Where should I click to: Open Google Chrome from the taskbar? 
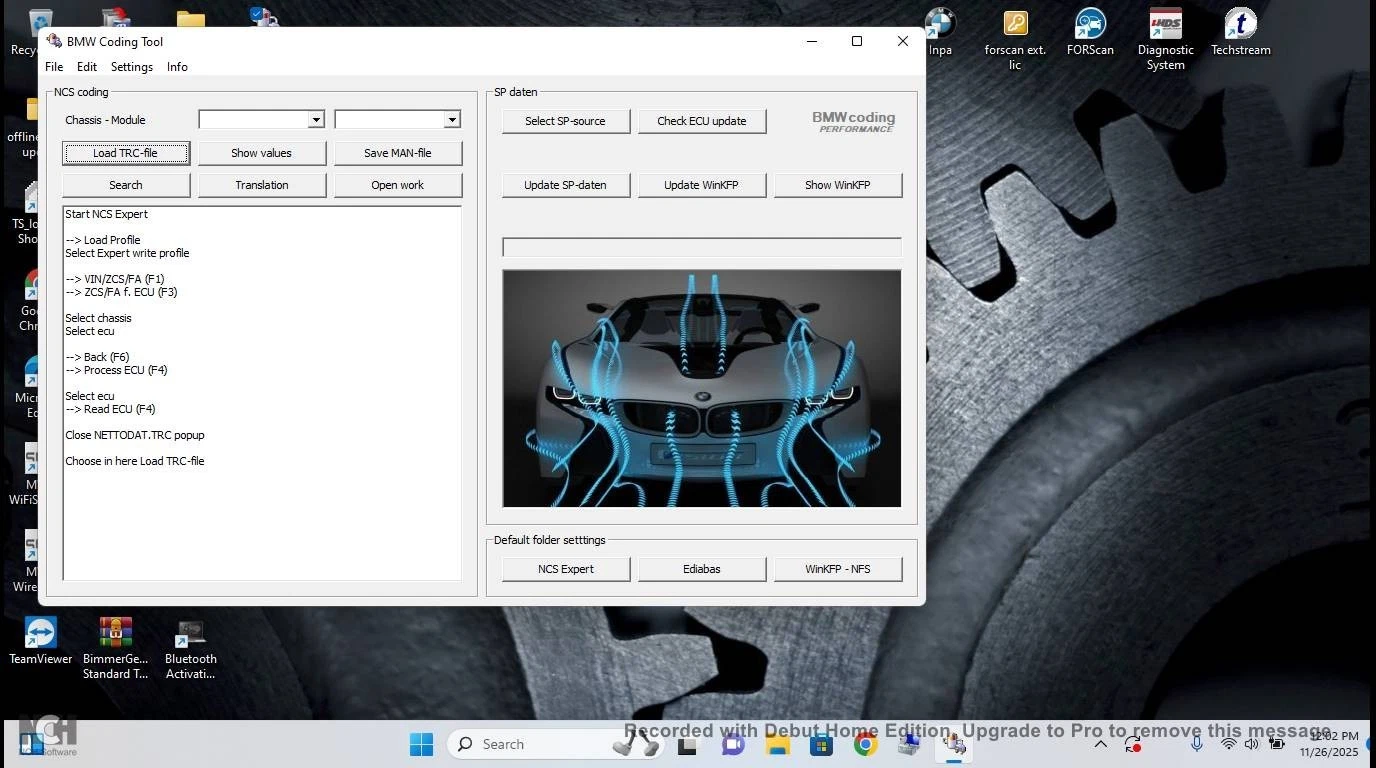tap(866, 745)
